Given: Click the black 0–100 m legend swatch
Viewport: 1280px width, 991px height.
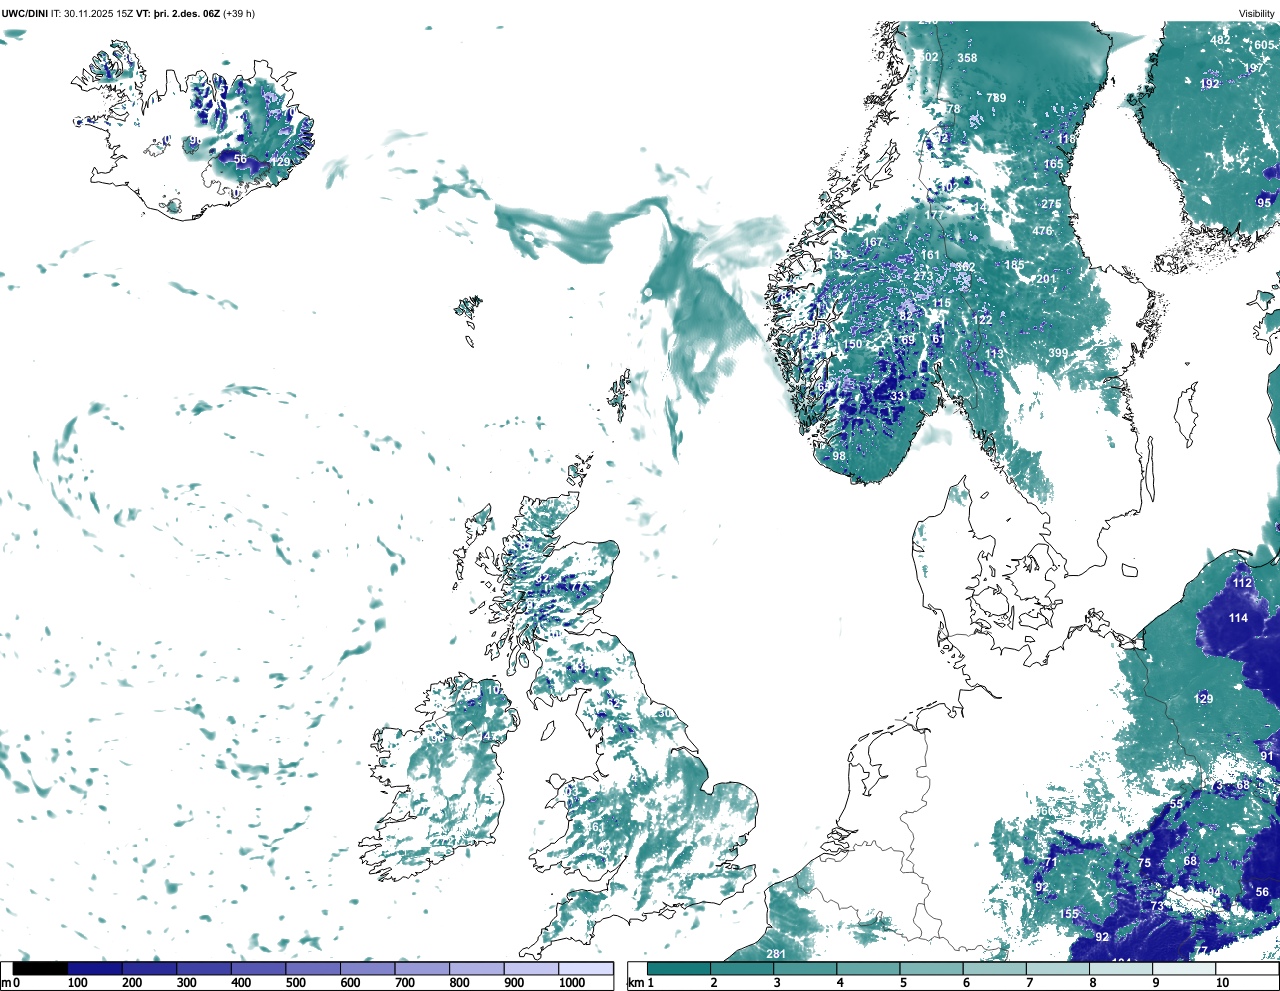Looking at the screenshot, I should click(40, 968).
